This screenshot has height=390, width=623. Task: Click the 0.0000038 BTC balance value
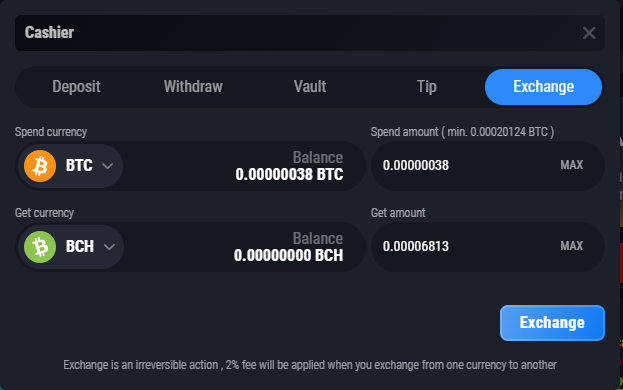289,174
